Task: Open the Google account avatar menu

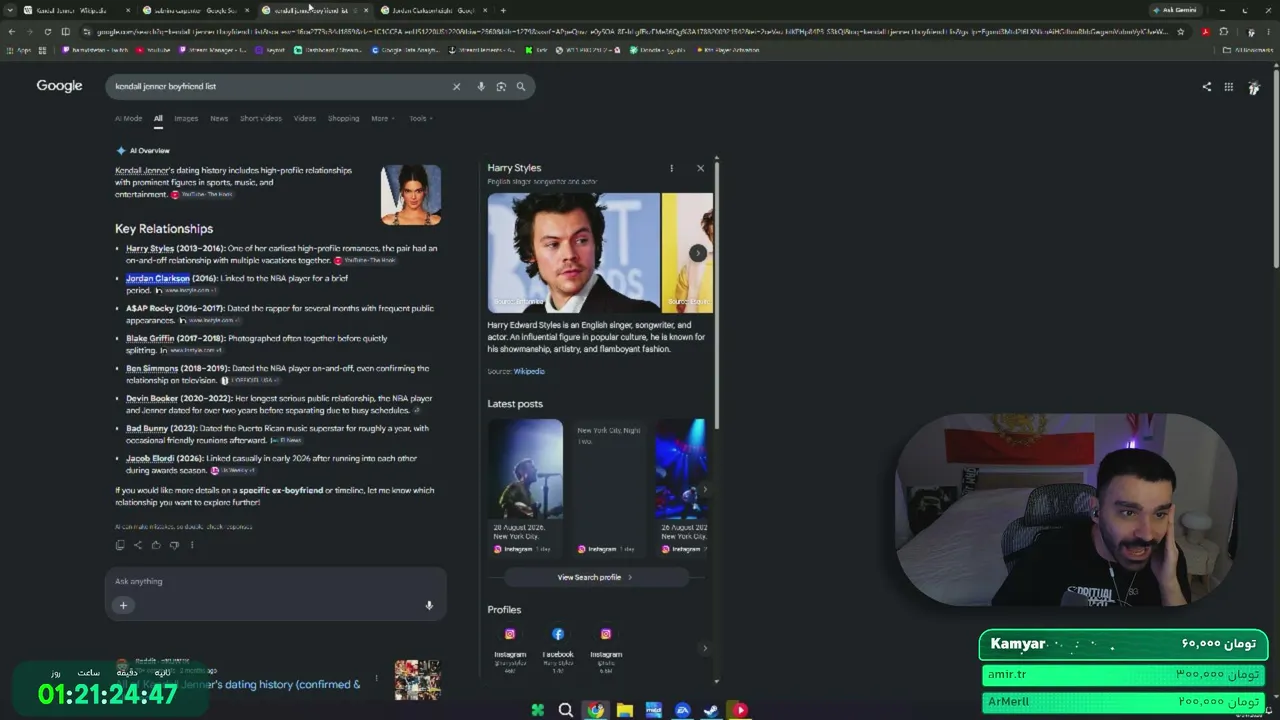Action: pyautogui.click(x=1254, y=87)
